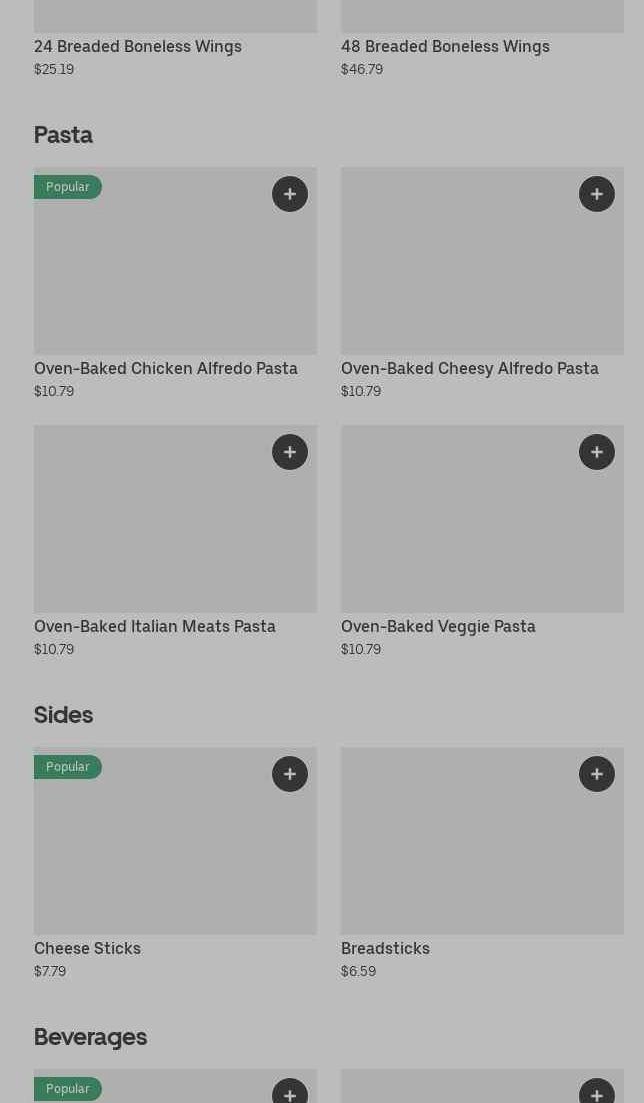Click the Cheese Sticks item name
This screenshot has width=644, height=1103.
87,948
